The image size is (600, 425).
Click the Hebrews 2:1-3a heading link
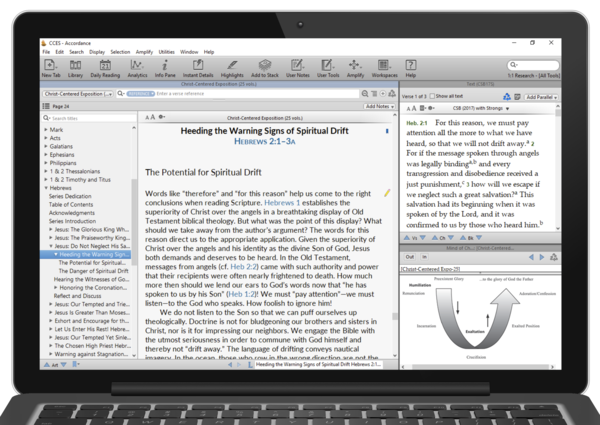[x=265, y=142]
